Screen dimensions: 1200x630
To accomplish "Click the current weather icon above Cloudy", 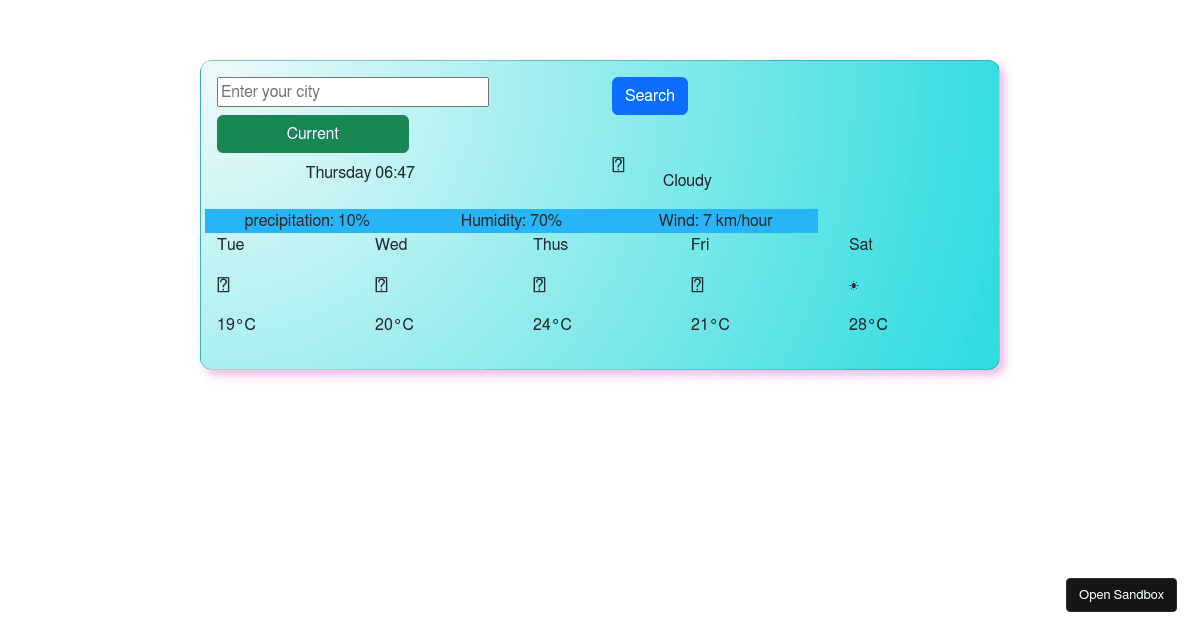I will click(617, 164).
